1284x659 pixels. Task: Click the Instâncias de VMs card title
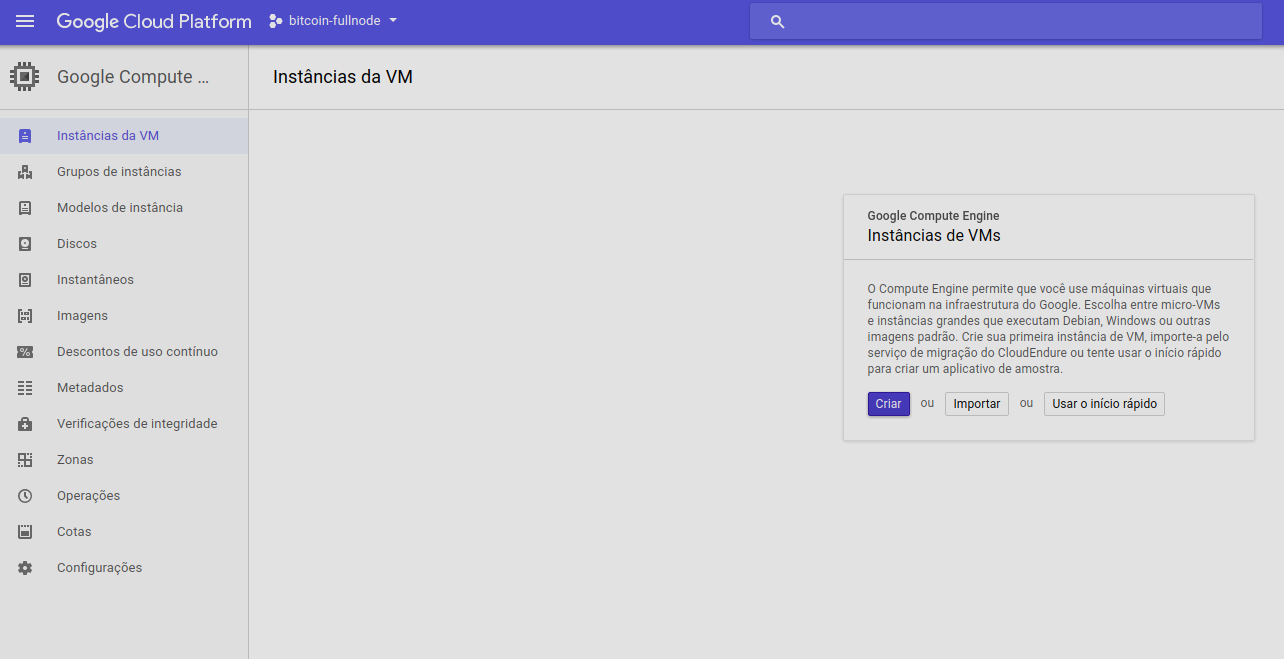[934, 236]
